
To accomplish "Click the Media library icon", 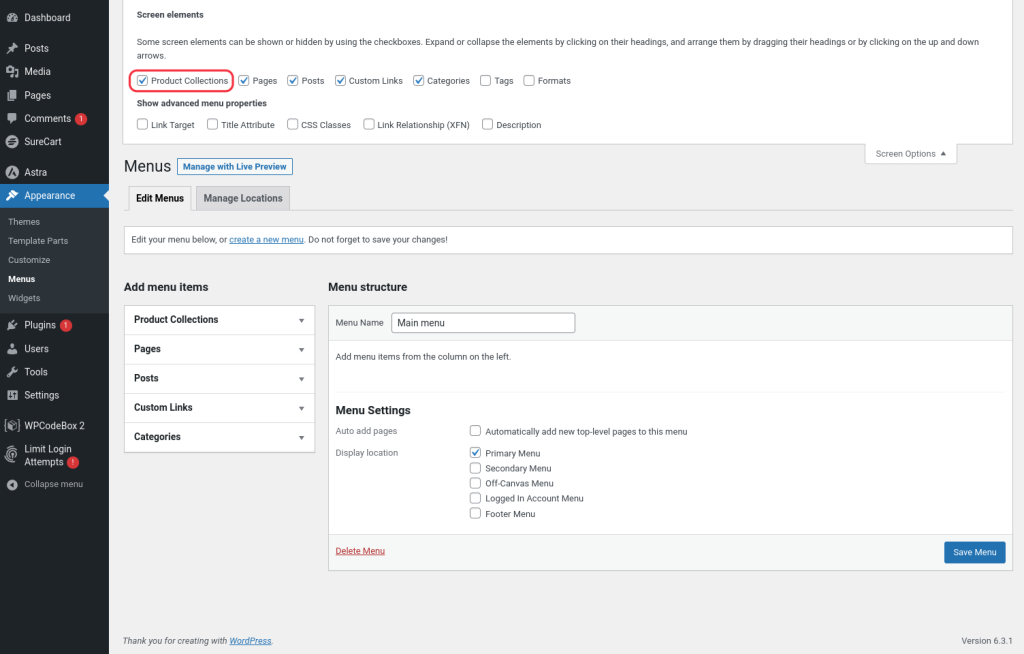I will (12, 72).
